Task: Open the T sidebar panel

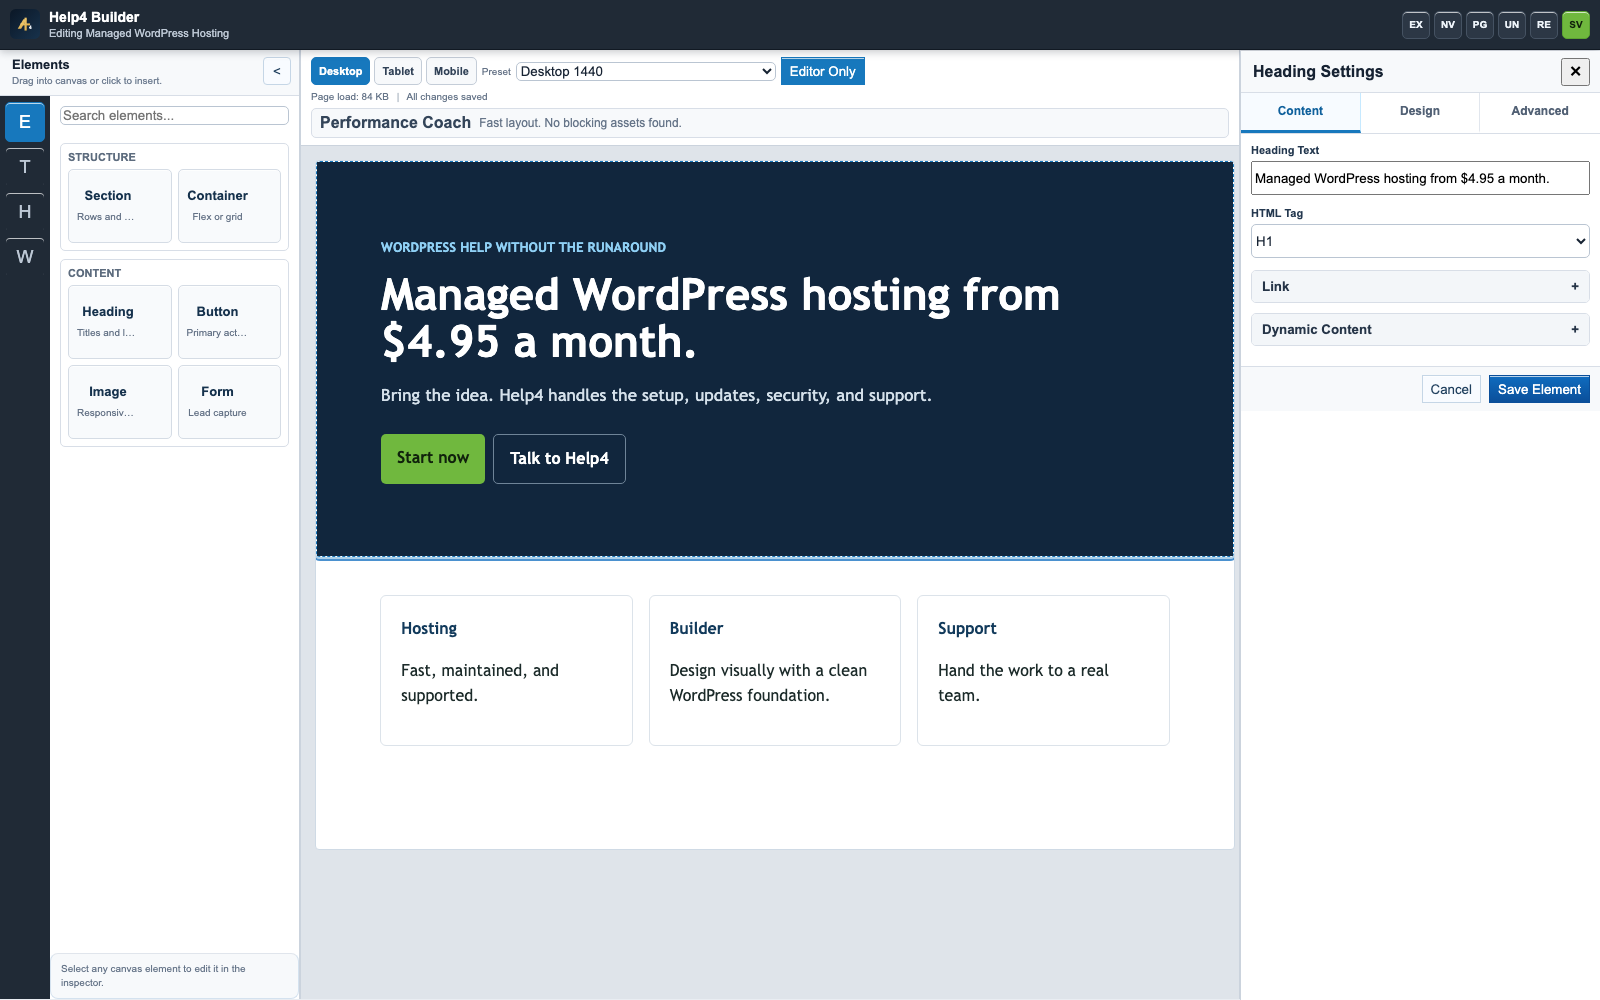Action: point(25,167)
